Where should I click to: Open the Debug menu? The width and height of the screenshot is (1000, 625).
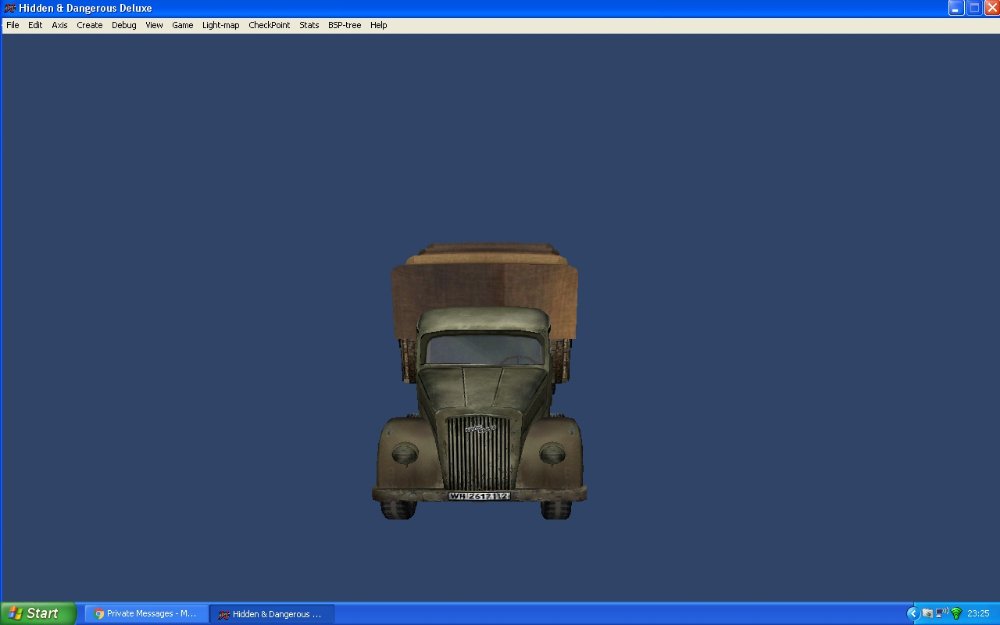124,25
